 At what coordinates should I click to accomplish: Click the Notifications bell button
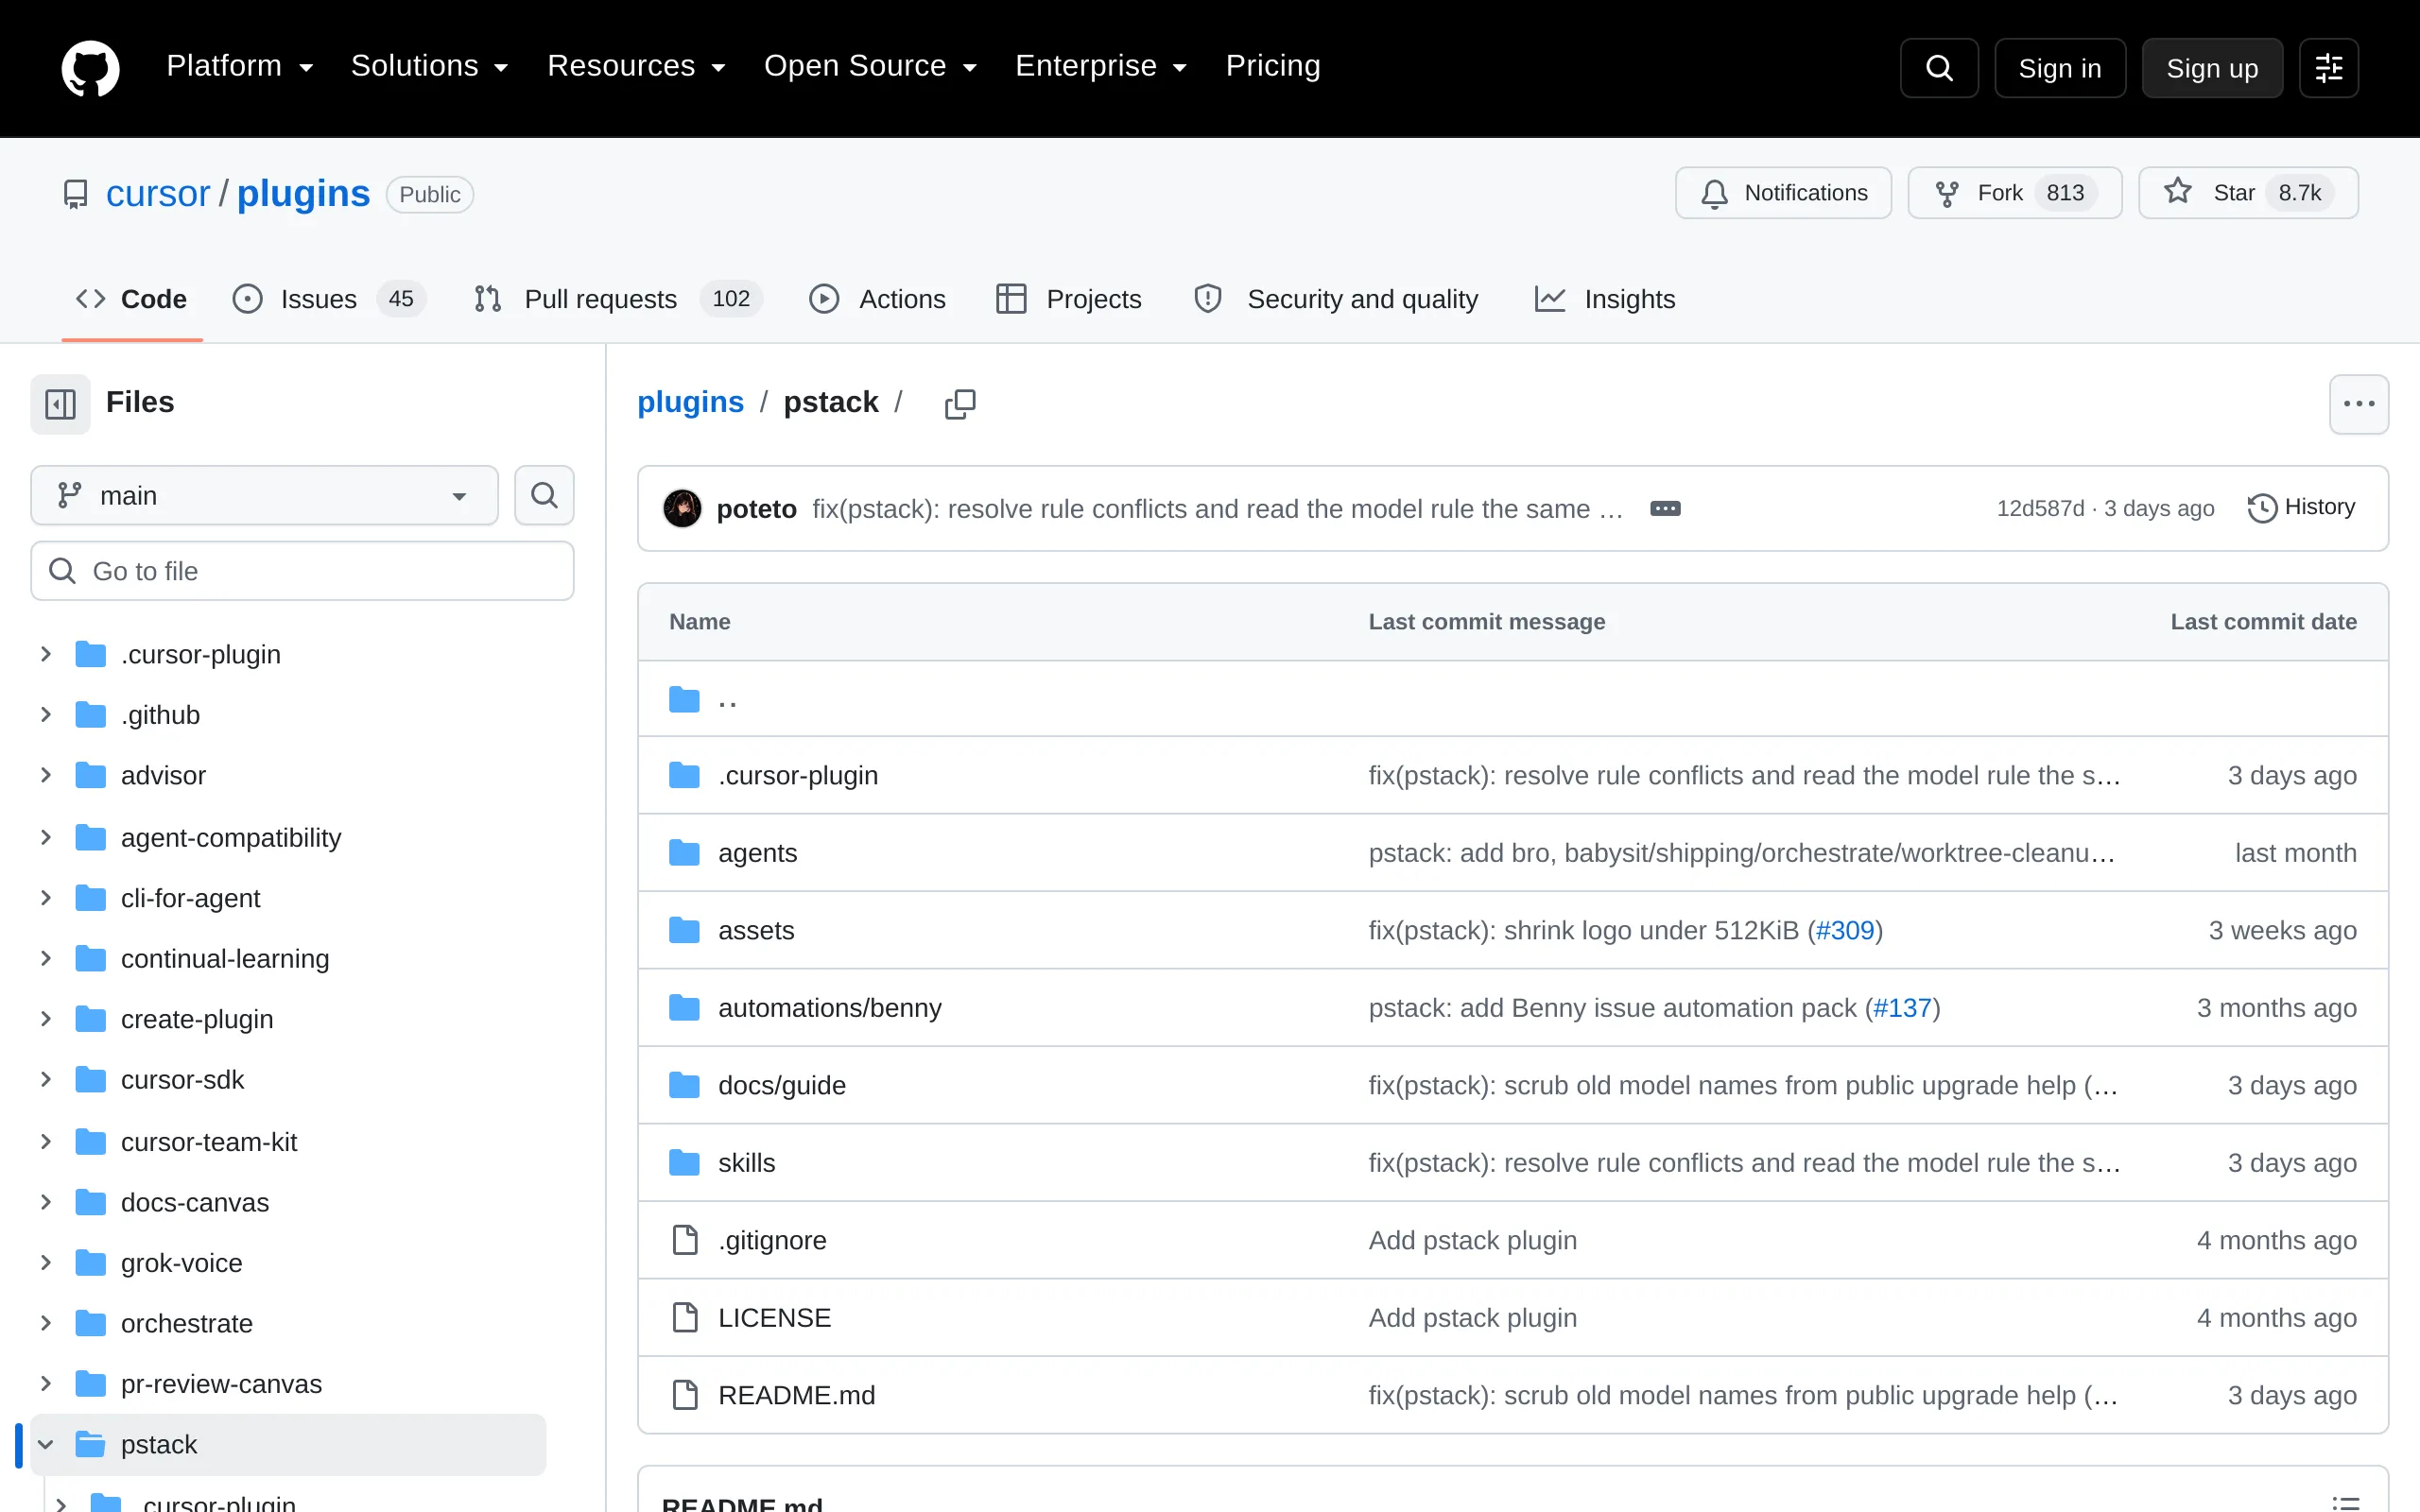(1783, 193)
